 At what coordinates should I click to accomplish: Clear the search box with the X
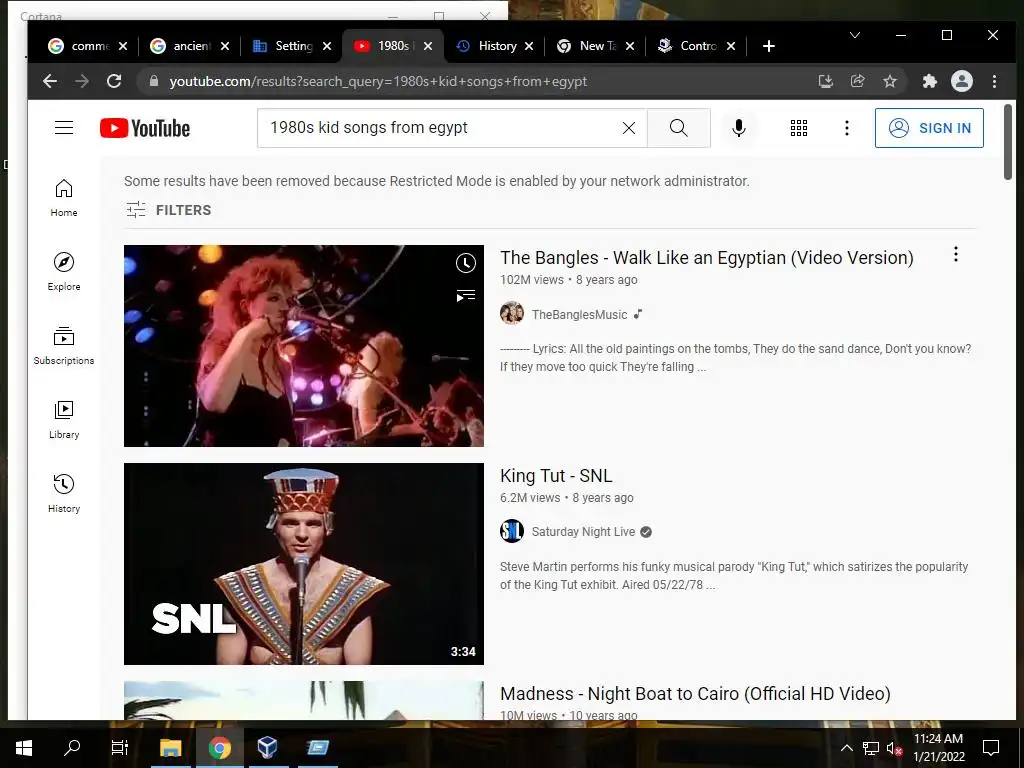pyautogui.click(x=629, y=128)
